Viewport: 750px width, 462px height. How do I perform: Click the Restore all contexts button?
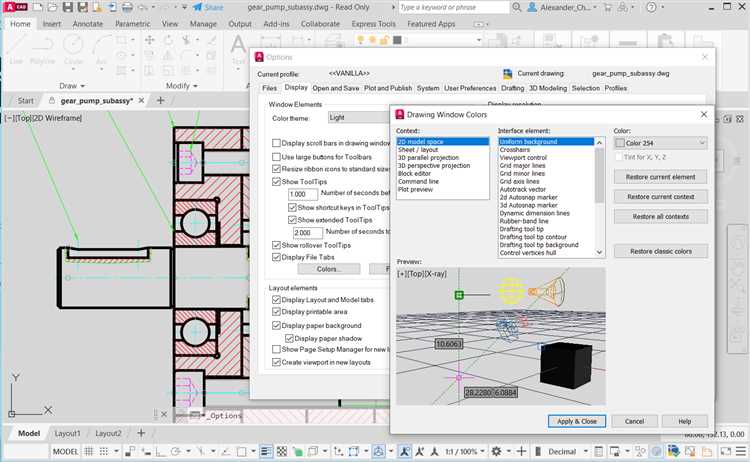(x=661, y=217)
